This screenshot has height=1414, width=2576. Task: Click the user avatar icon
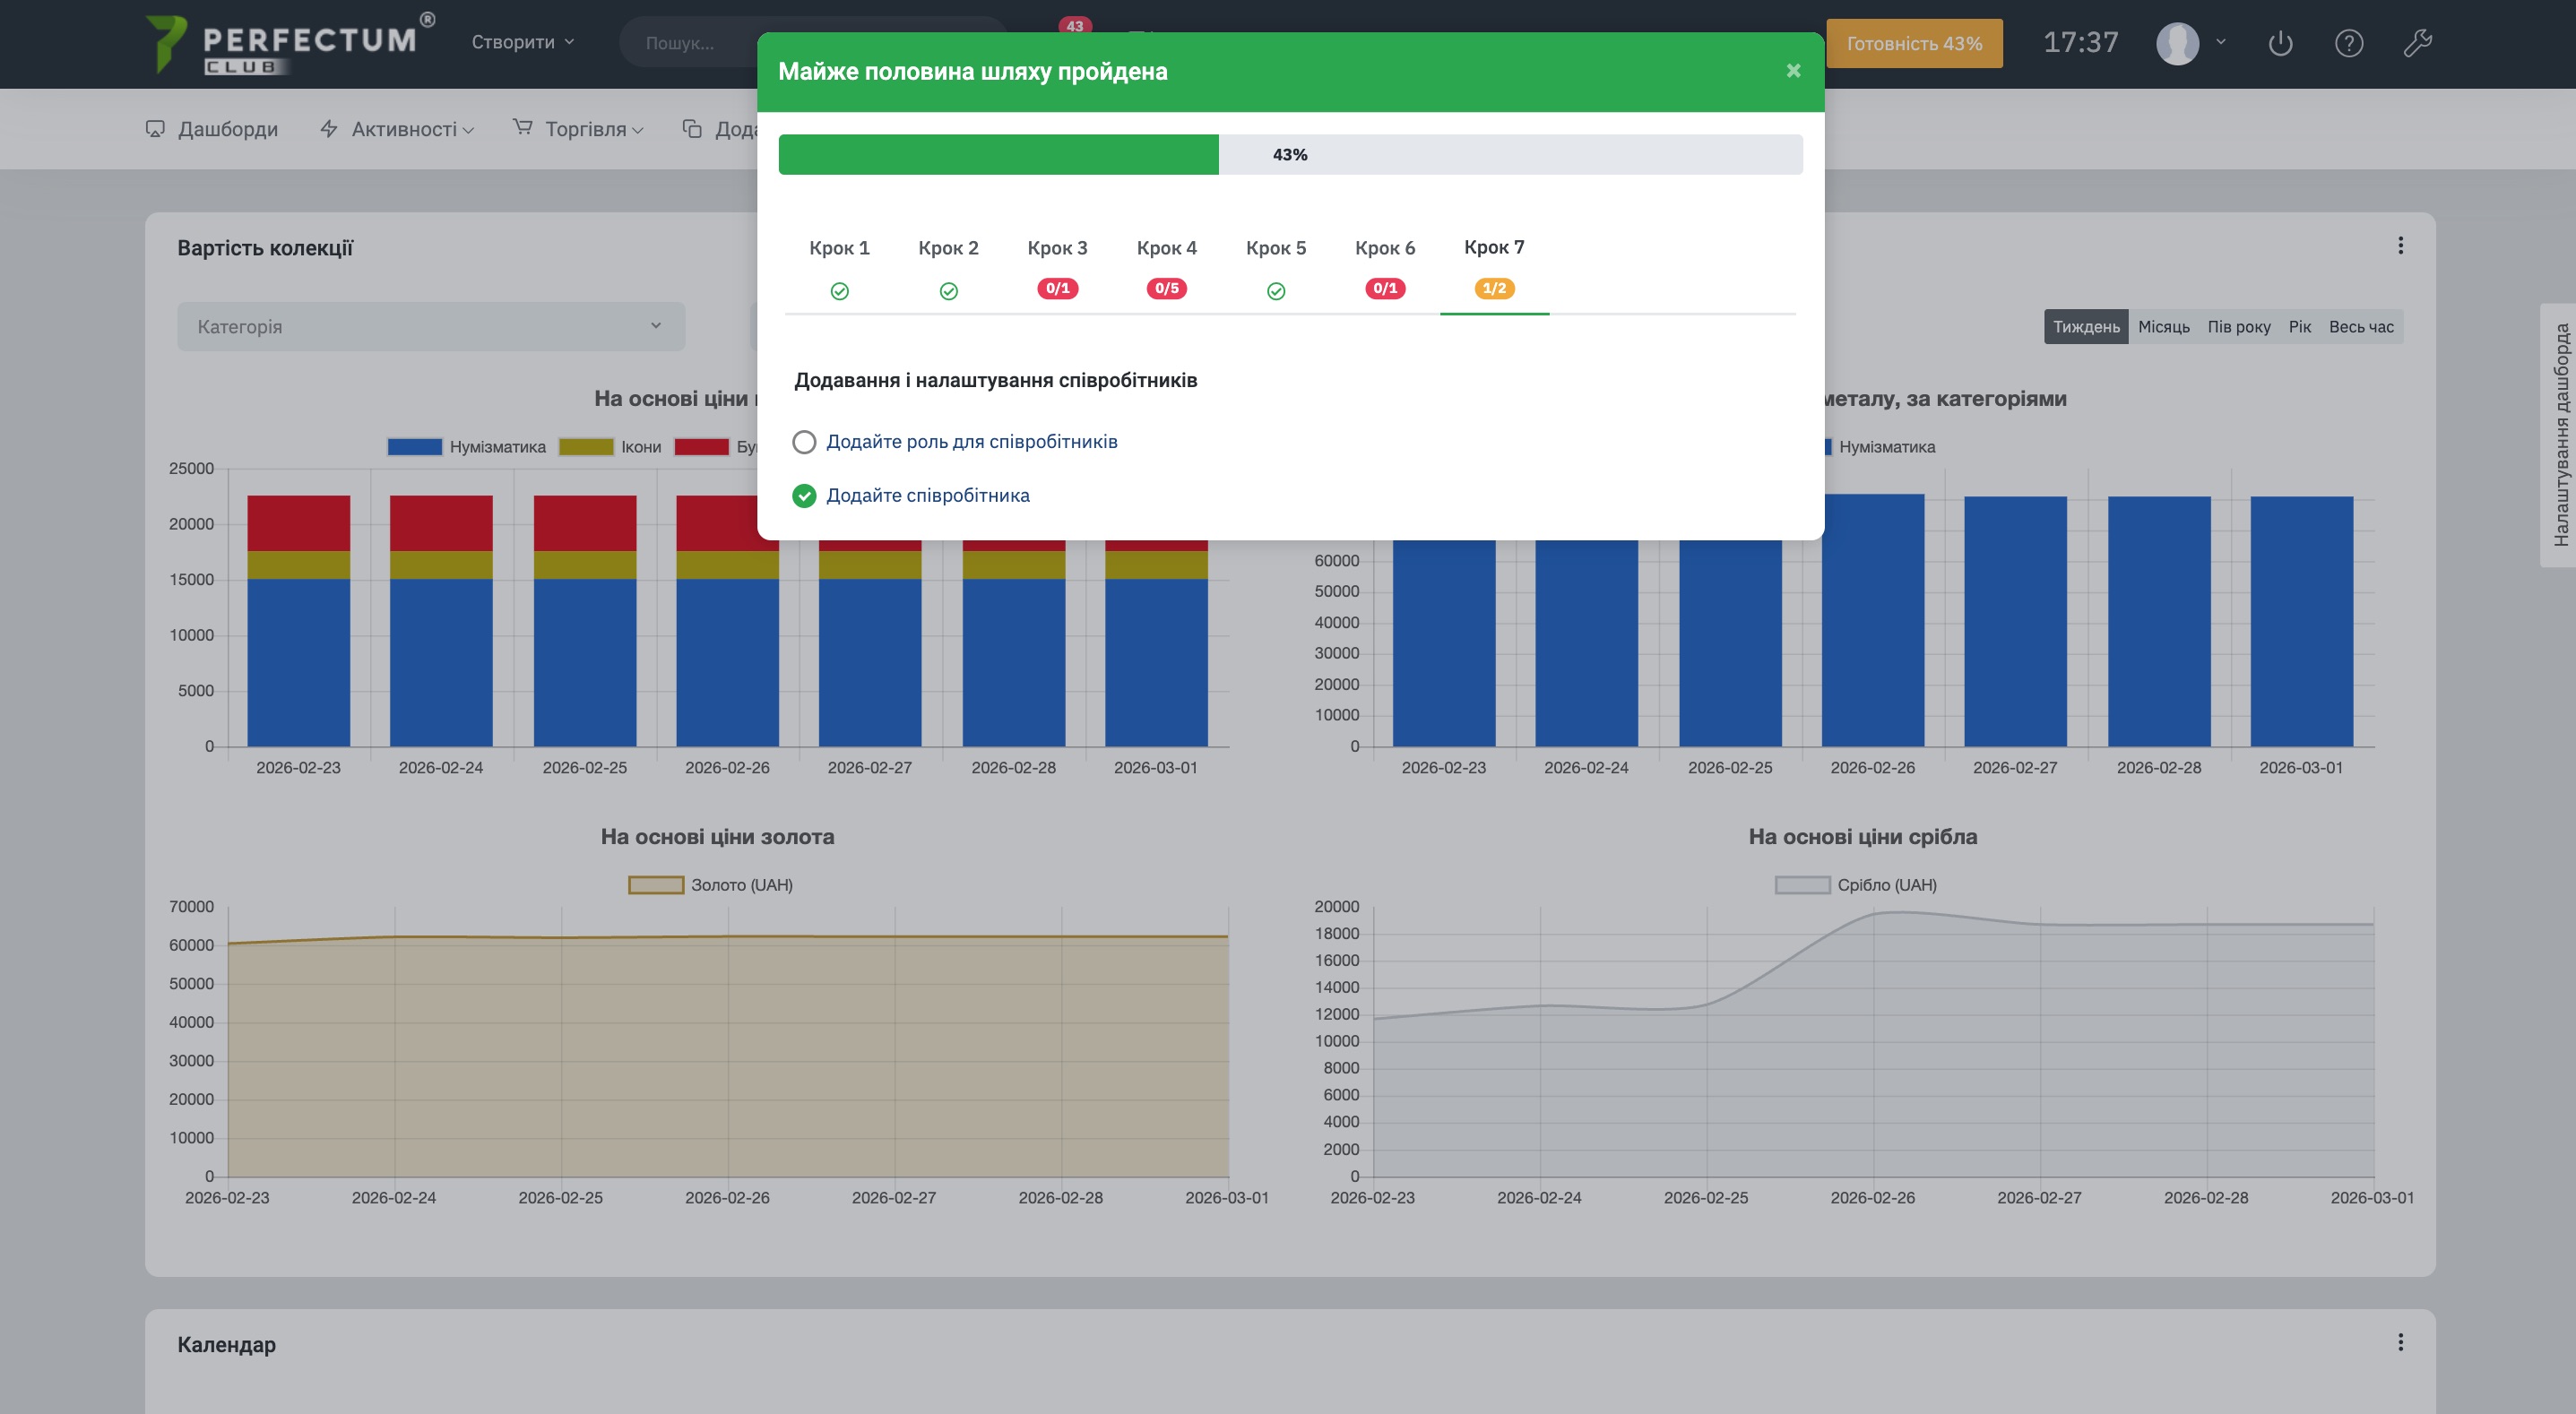point(2177,43)
